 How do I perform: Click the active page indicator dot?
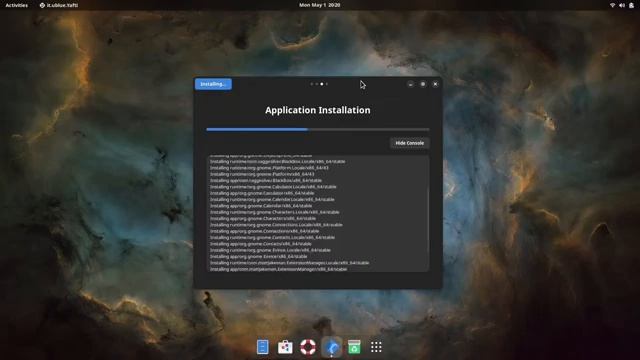(x=322, y=84)
